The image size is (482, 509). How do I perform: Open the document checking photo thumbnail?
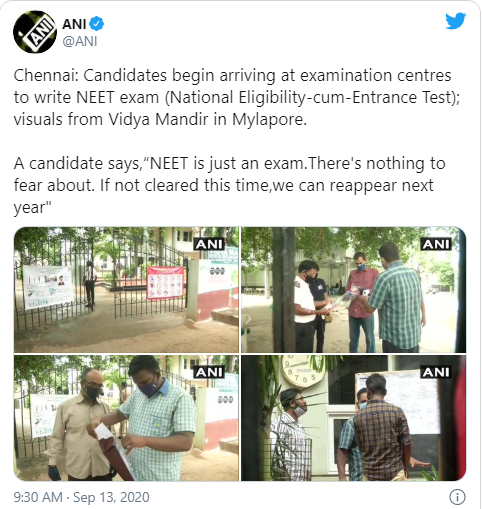pos(353,290)
